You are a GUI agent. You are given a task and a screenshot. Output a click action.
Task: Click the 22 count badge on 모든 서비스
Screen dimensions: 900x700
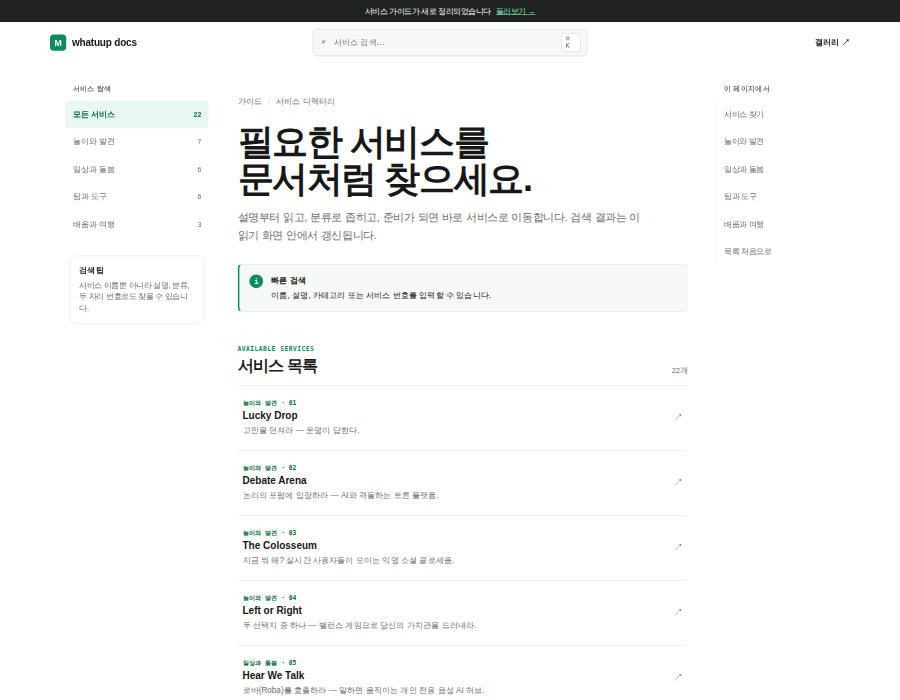coord(197,115)
